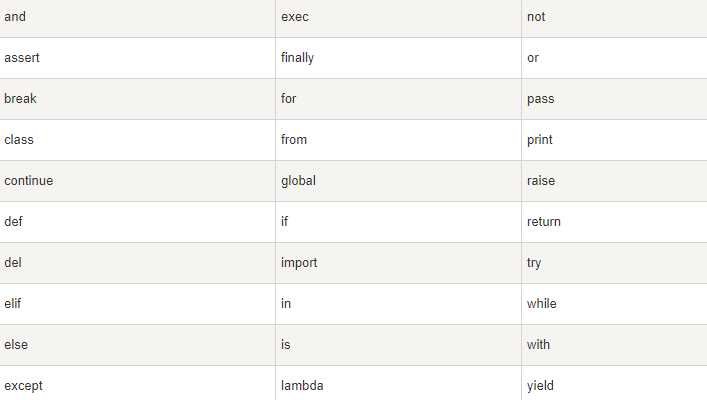
Task: Select the "continue" keyword cell
Action: point(29,181)
